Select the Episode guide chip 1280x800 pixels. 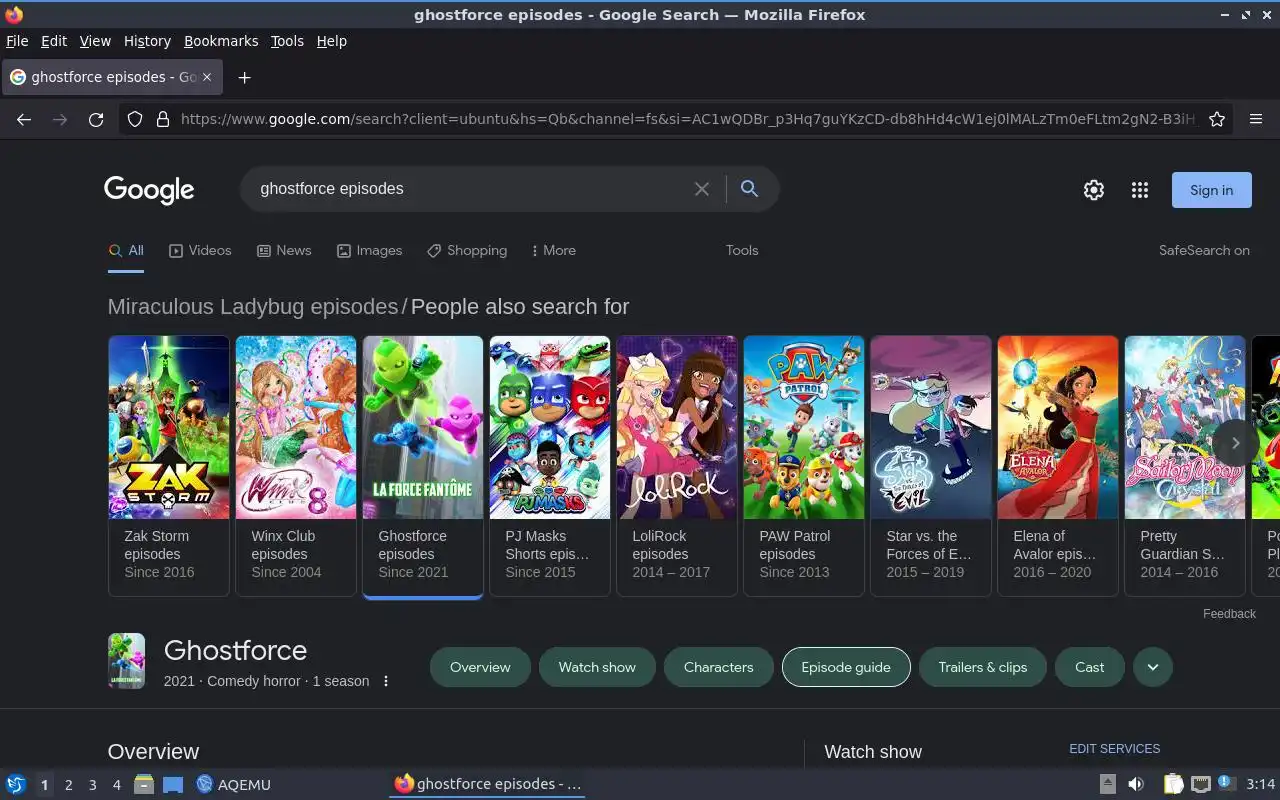point(846,667)
